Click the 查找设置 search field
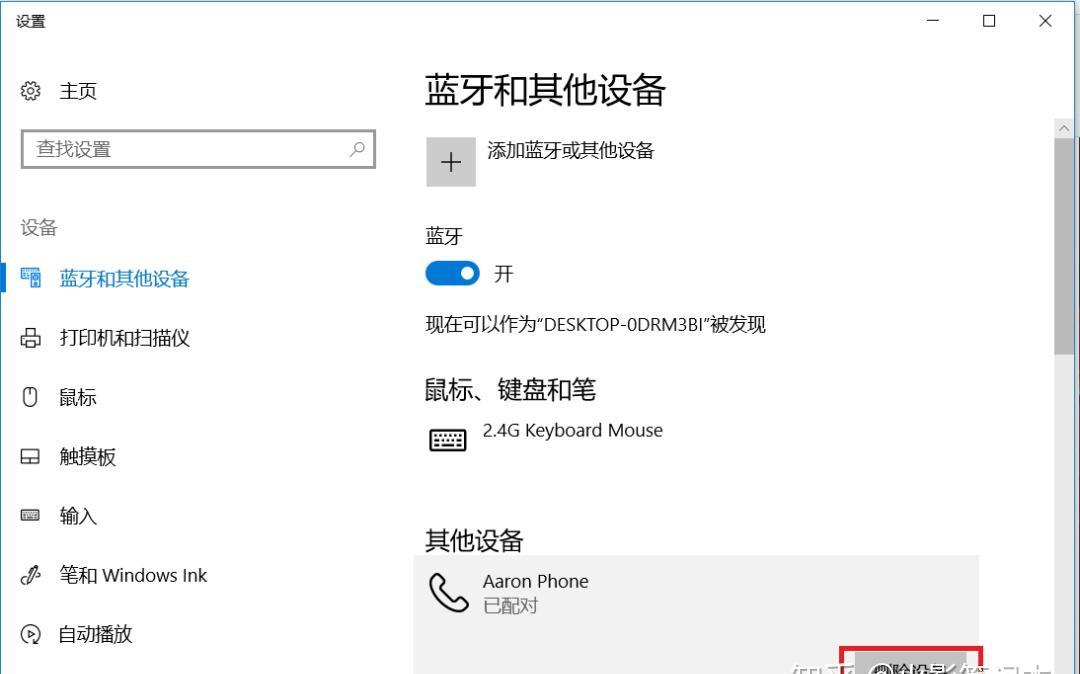The image size is (1080, 674). pos(198,149)
